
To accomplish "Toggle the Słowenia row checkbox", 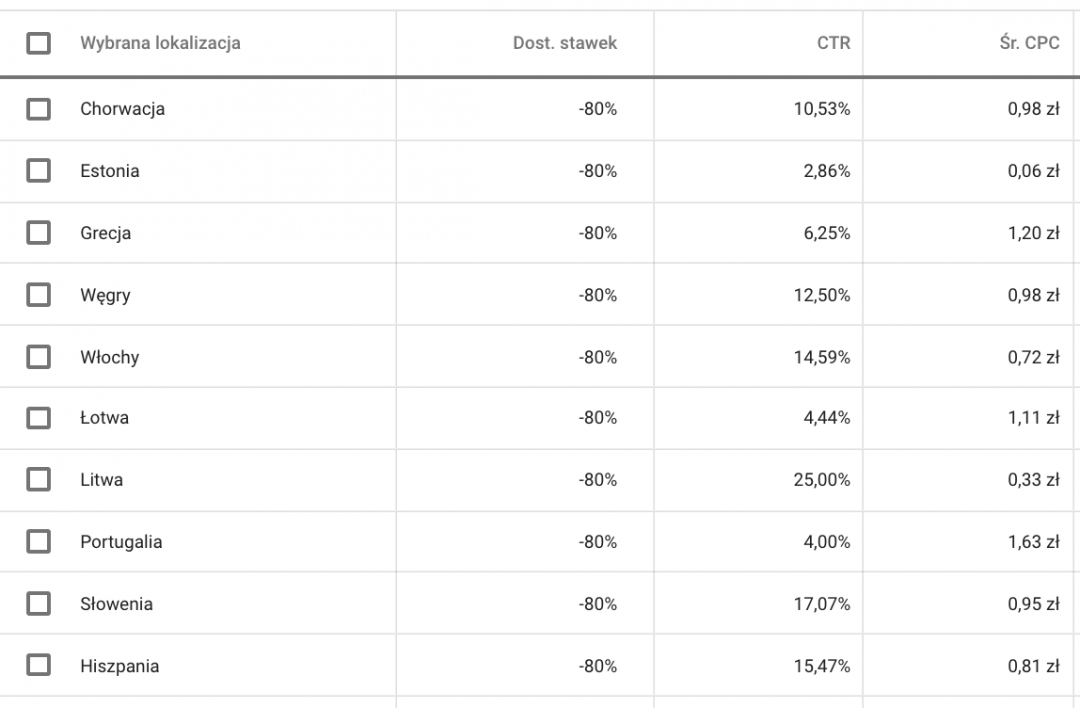I will point(38,604).
